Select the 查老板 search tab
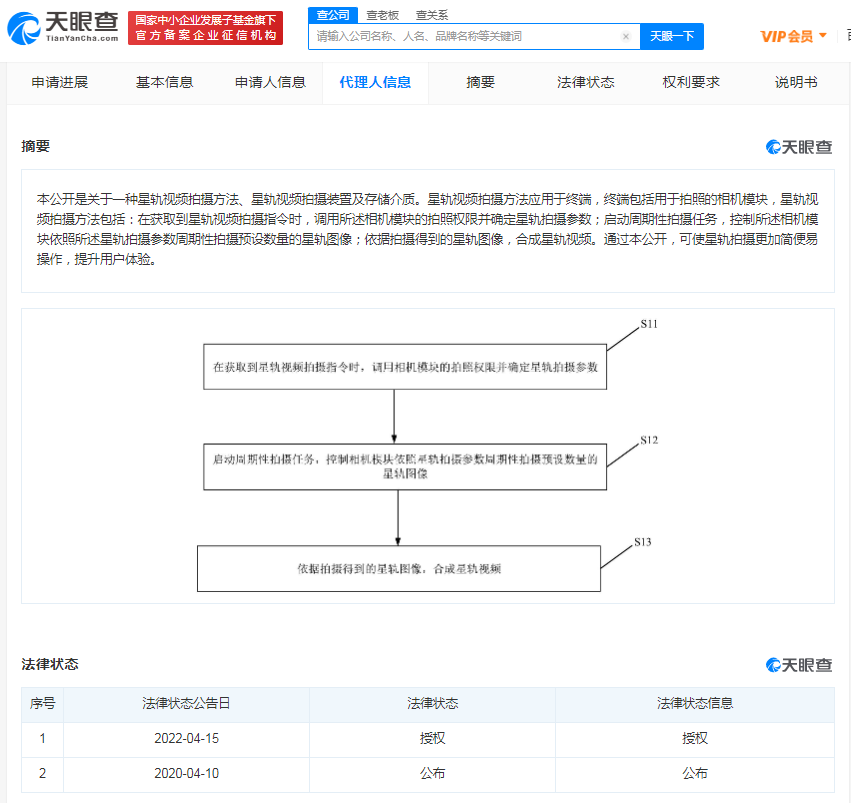This screenshot has height=803, width=851. click(382, 15)
